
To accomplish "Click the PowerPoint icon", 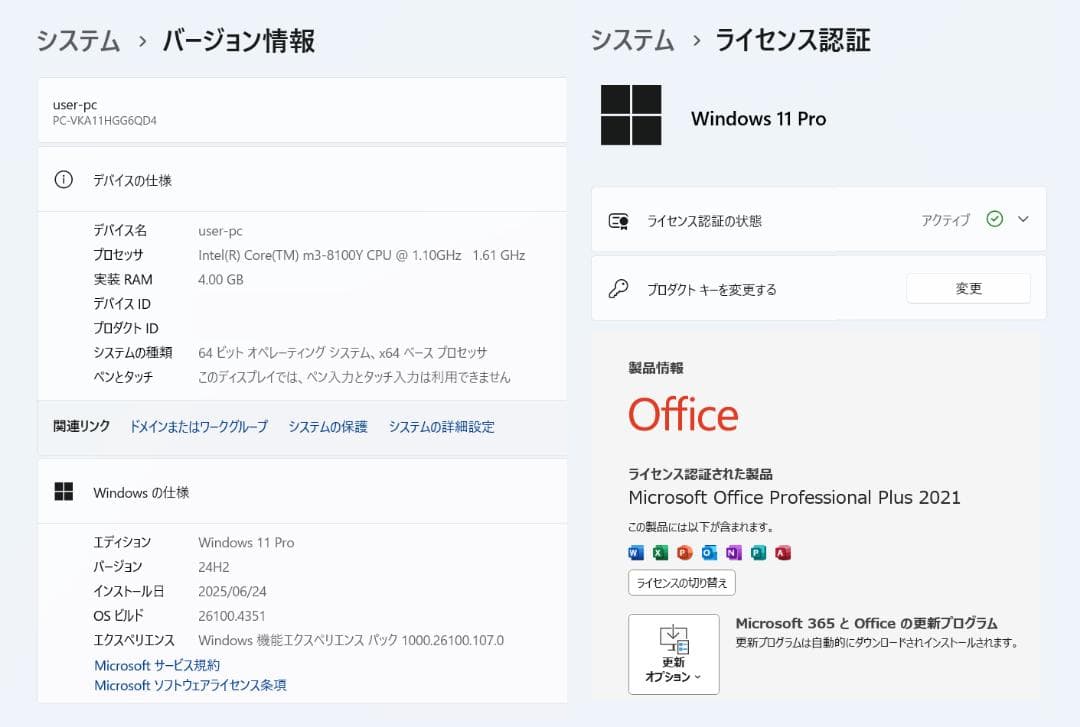I will (x=684, y=552).
